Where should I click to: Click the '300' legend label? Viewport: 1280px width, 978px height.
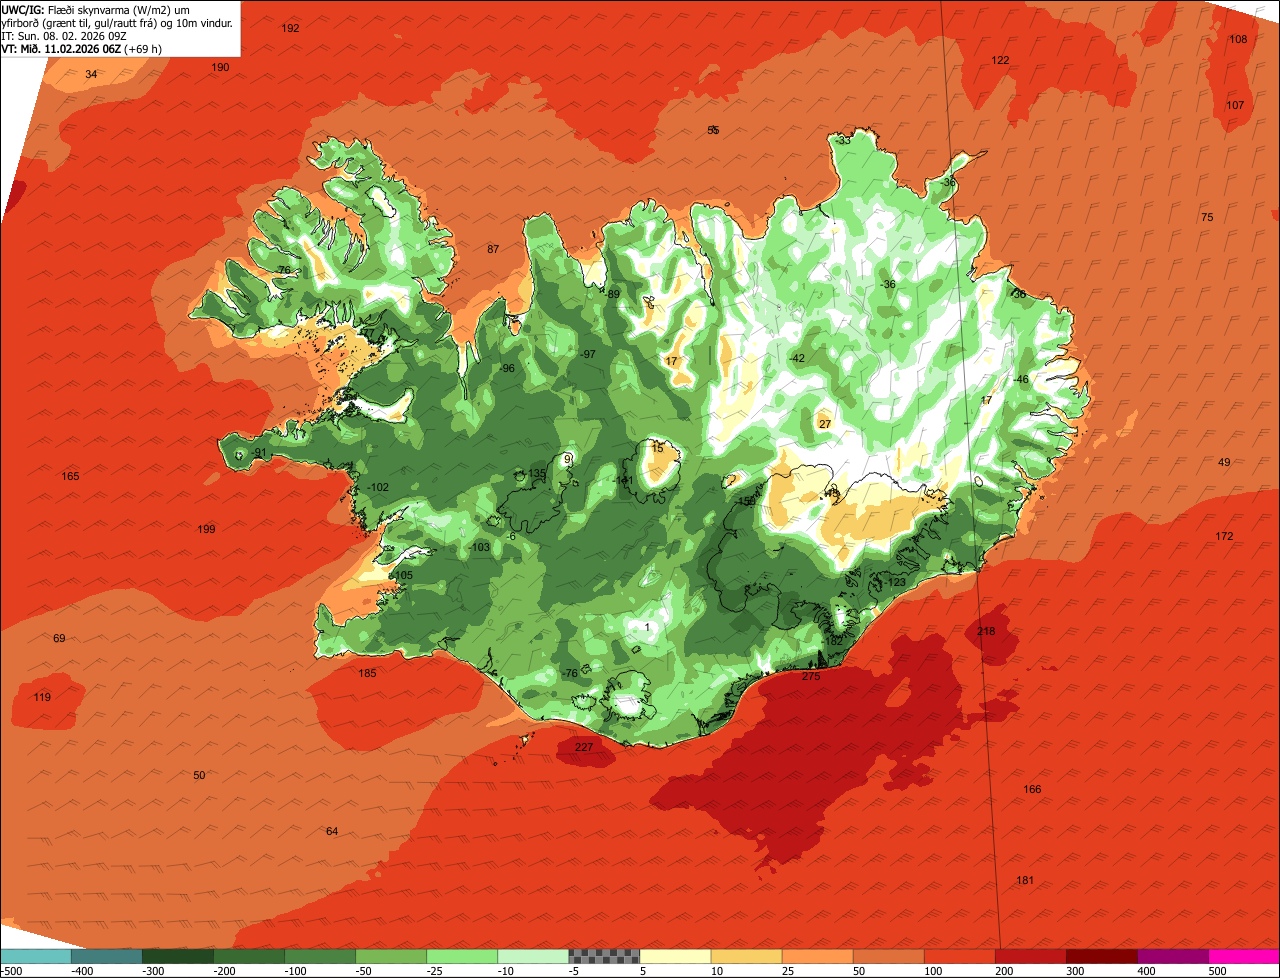(x=1075, y=970)
